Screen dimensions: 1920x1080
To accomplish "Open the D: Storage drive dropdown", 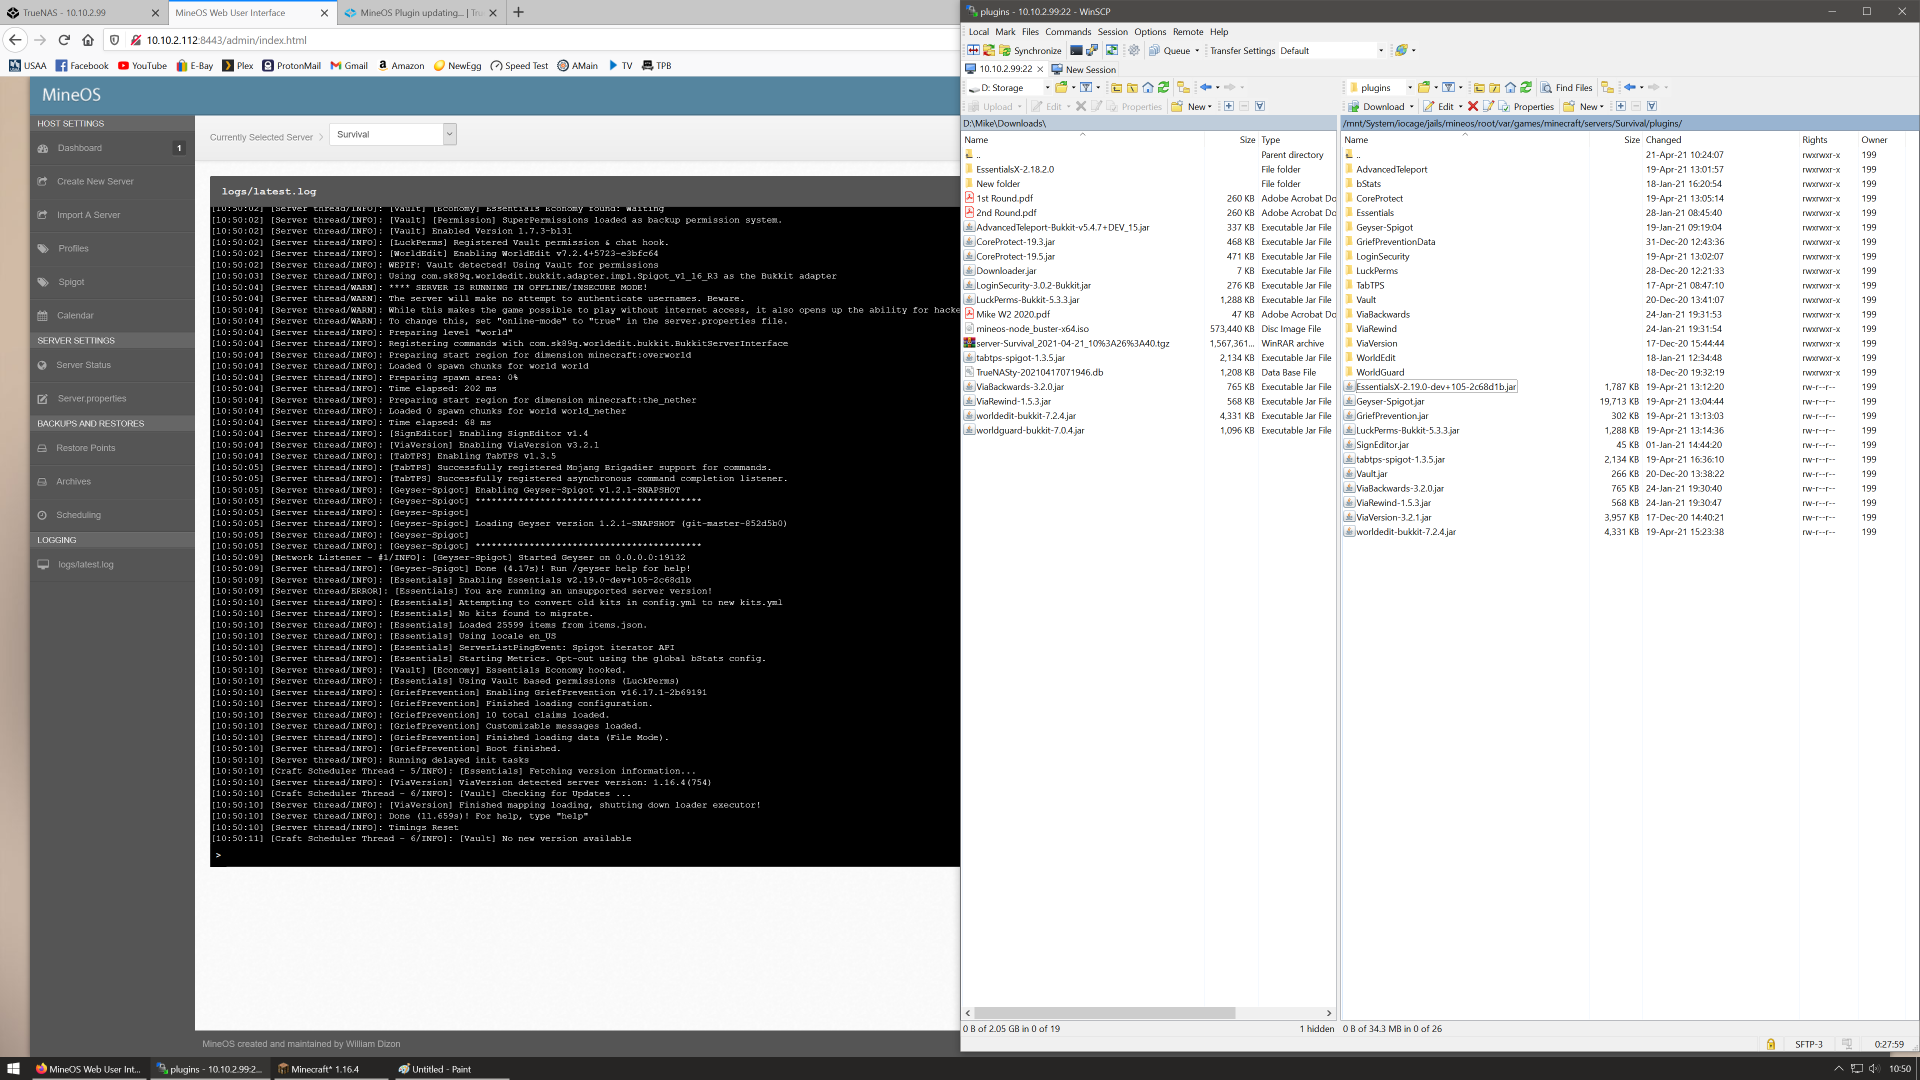I will 1047,88.
